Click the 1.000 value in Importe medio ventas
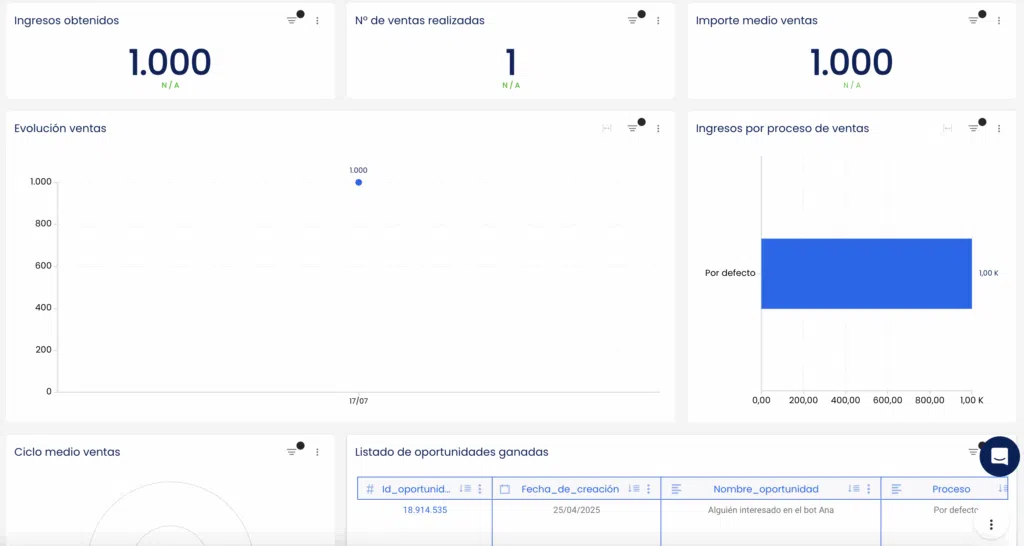 pos(852,63)
